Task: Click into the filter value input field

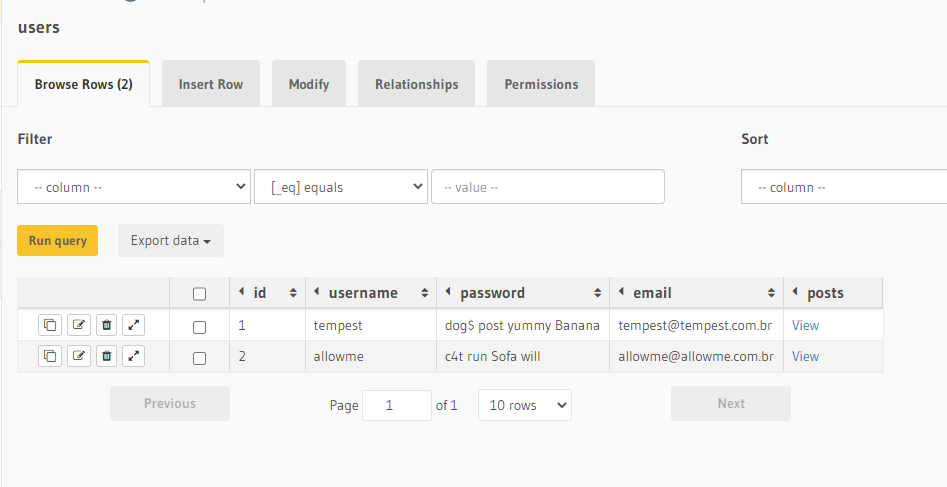Action: (548, 187)
